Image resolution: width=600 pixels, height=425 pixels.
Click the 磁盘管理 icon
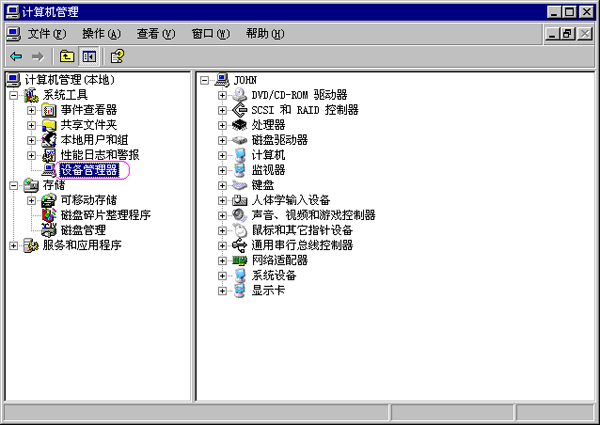(x=49, y=230)
